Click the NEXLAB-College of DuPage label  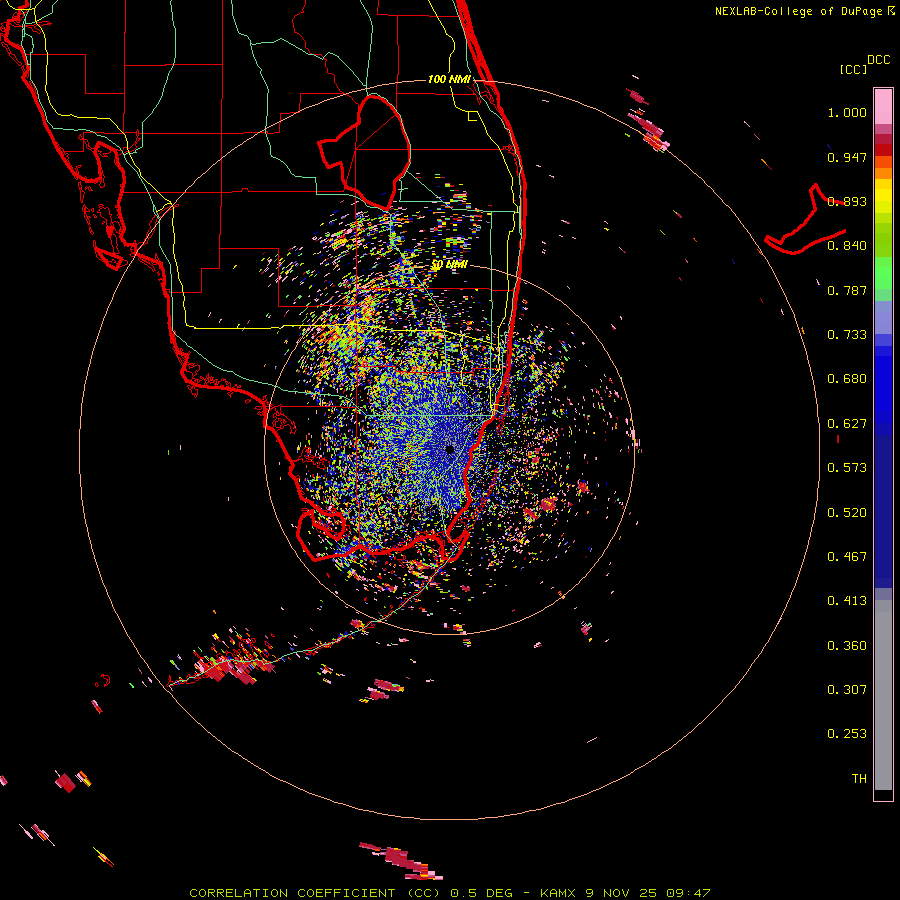798,11
